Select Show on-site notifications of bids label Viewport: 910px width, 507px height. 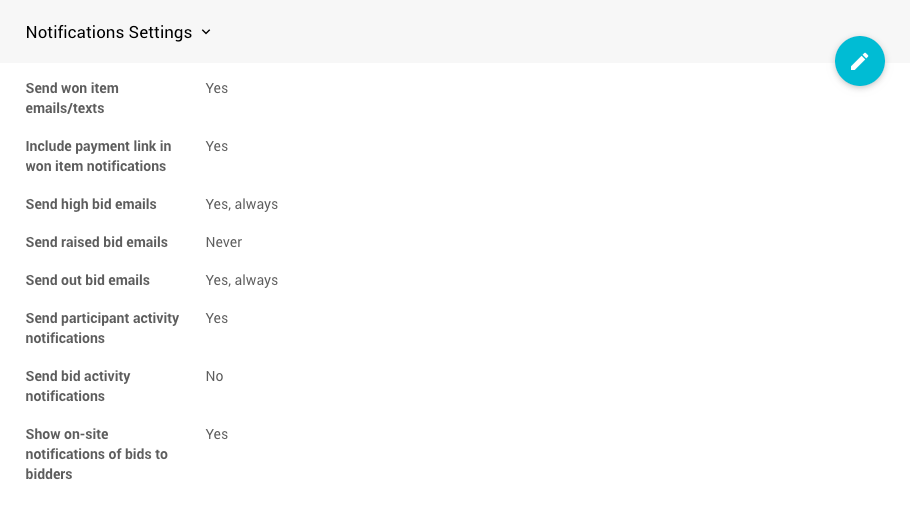click(x=96, y=454)
